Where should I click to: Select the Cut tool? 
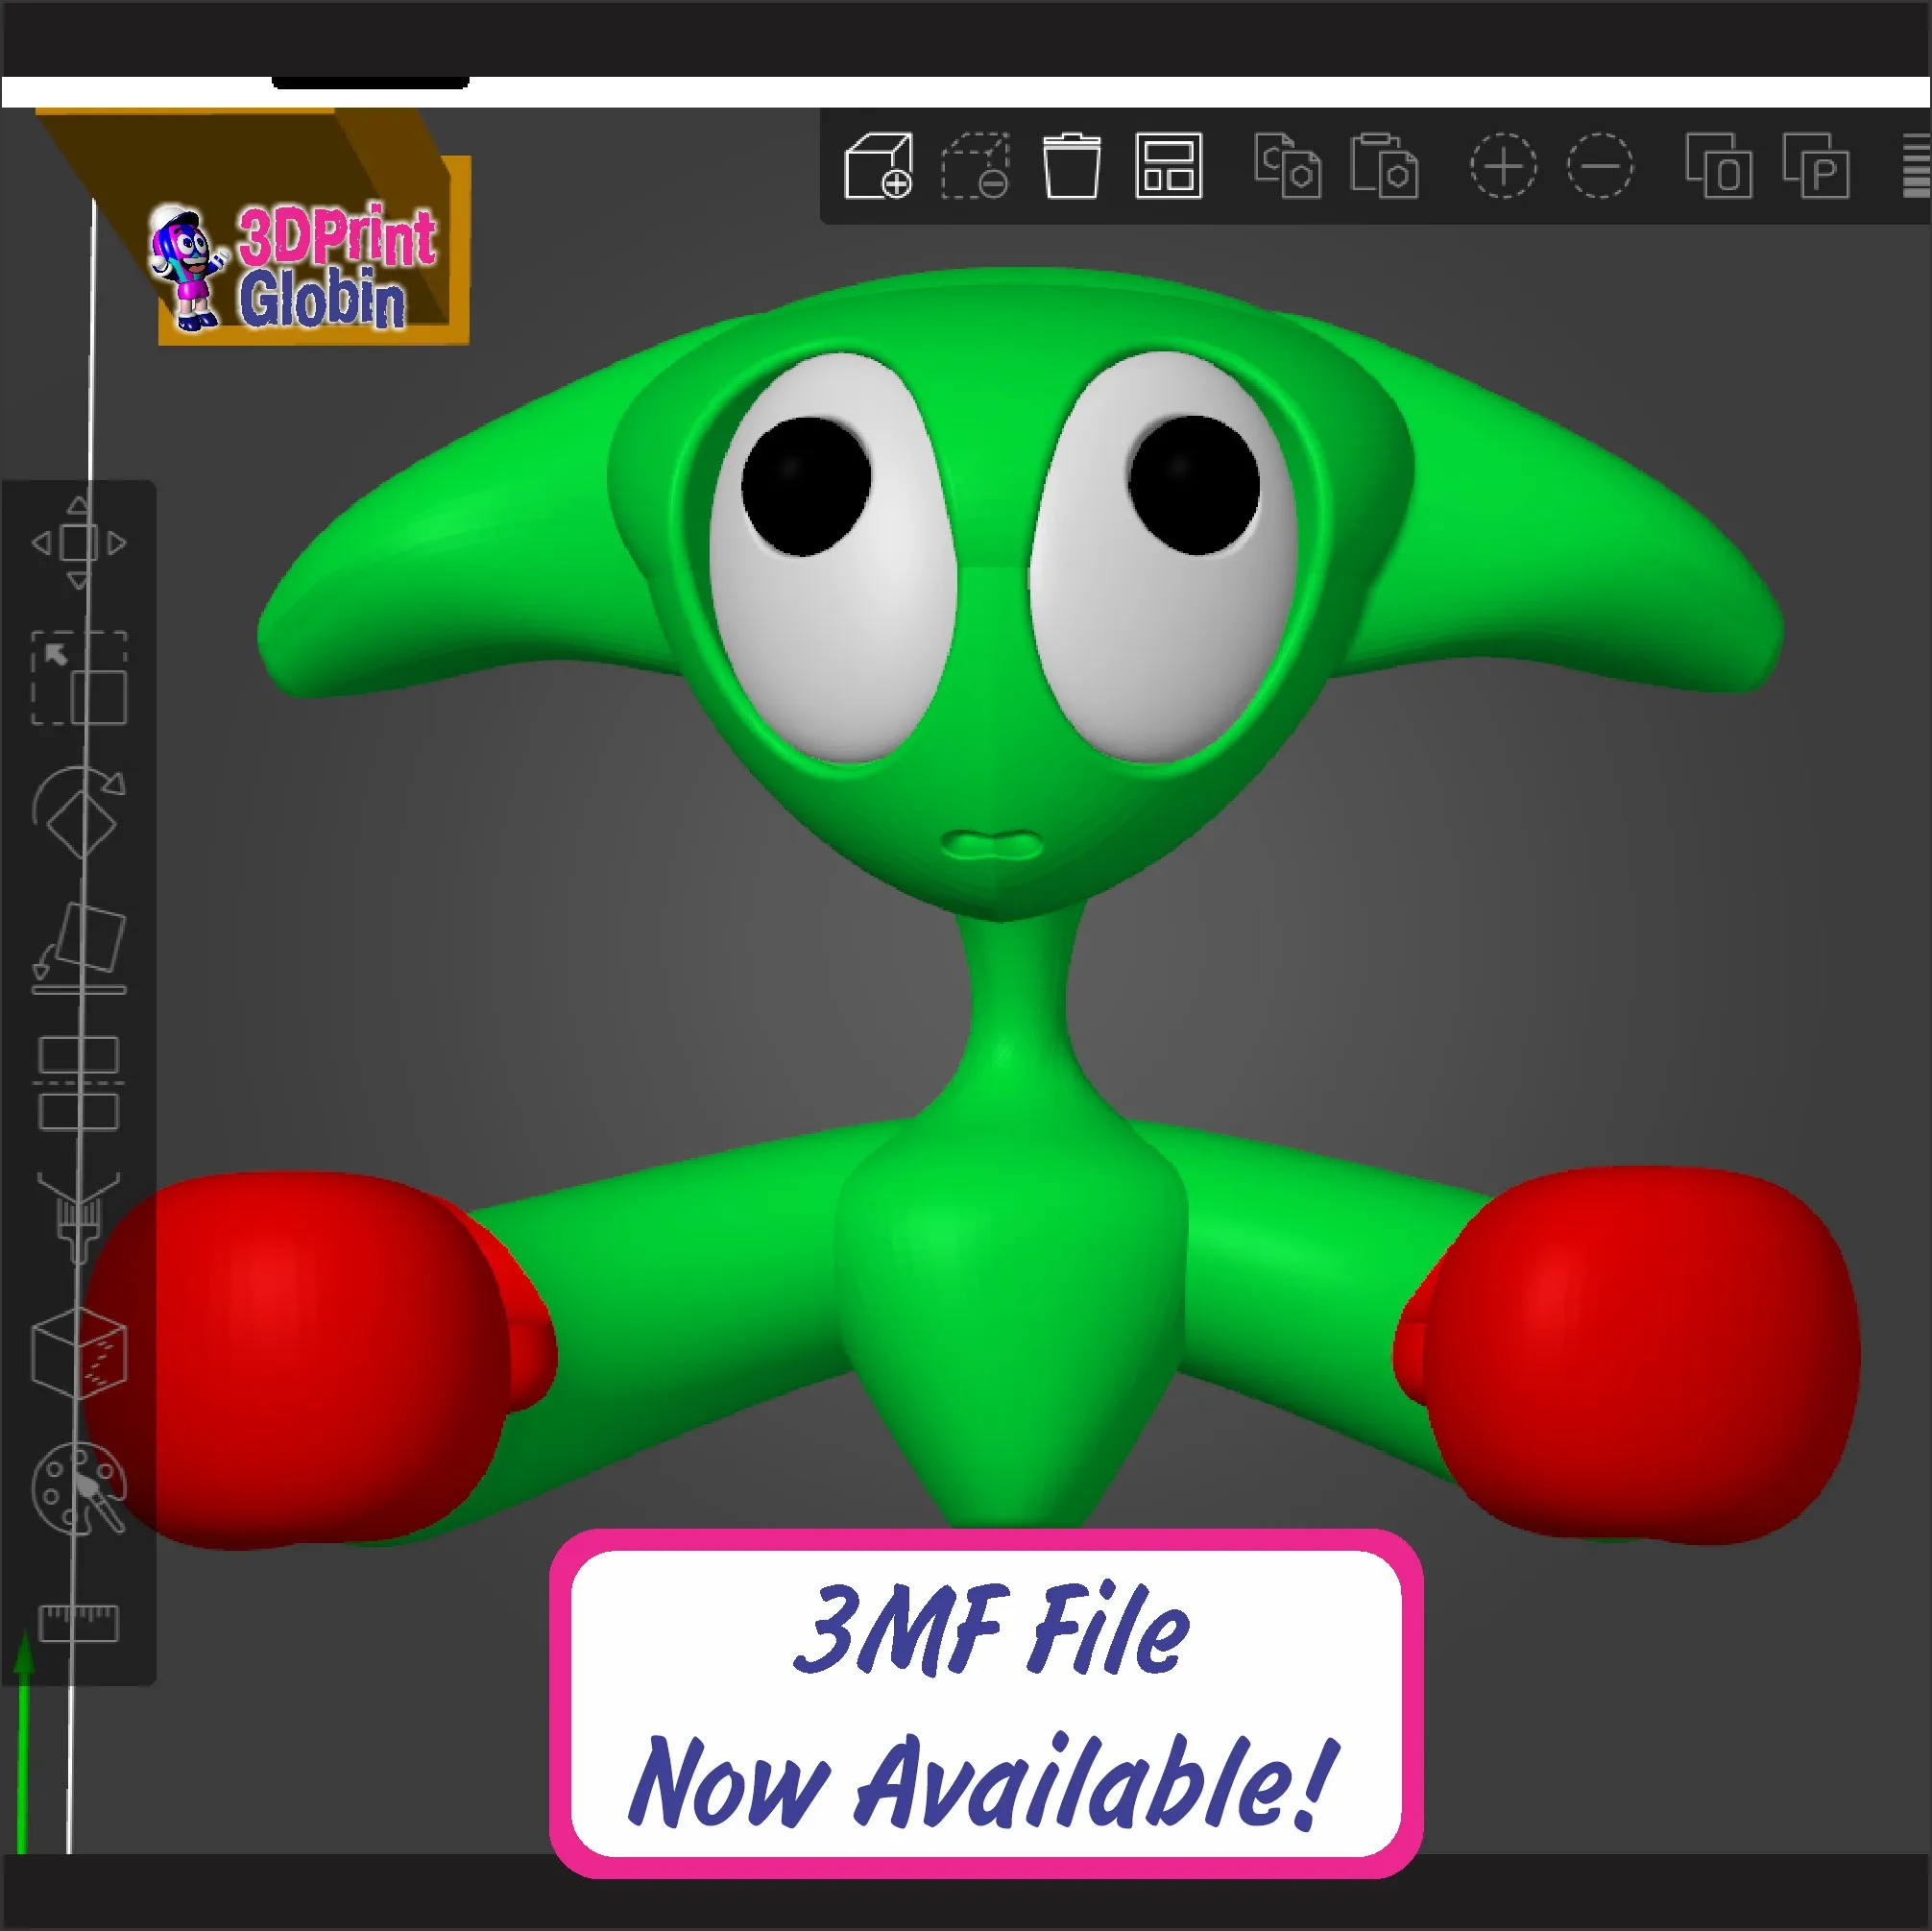click(79, 1083)
